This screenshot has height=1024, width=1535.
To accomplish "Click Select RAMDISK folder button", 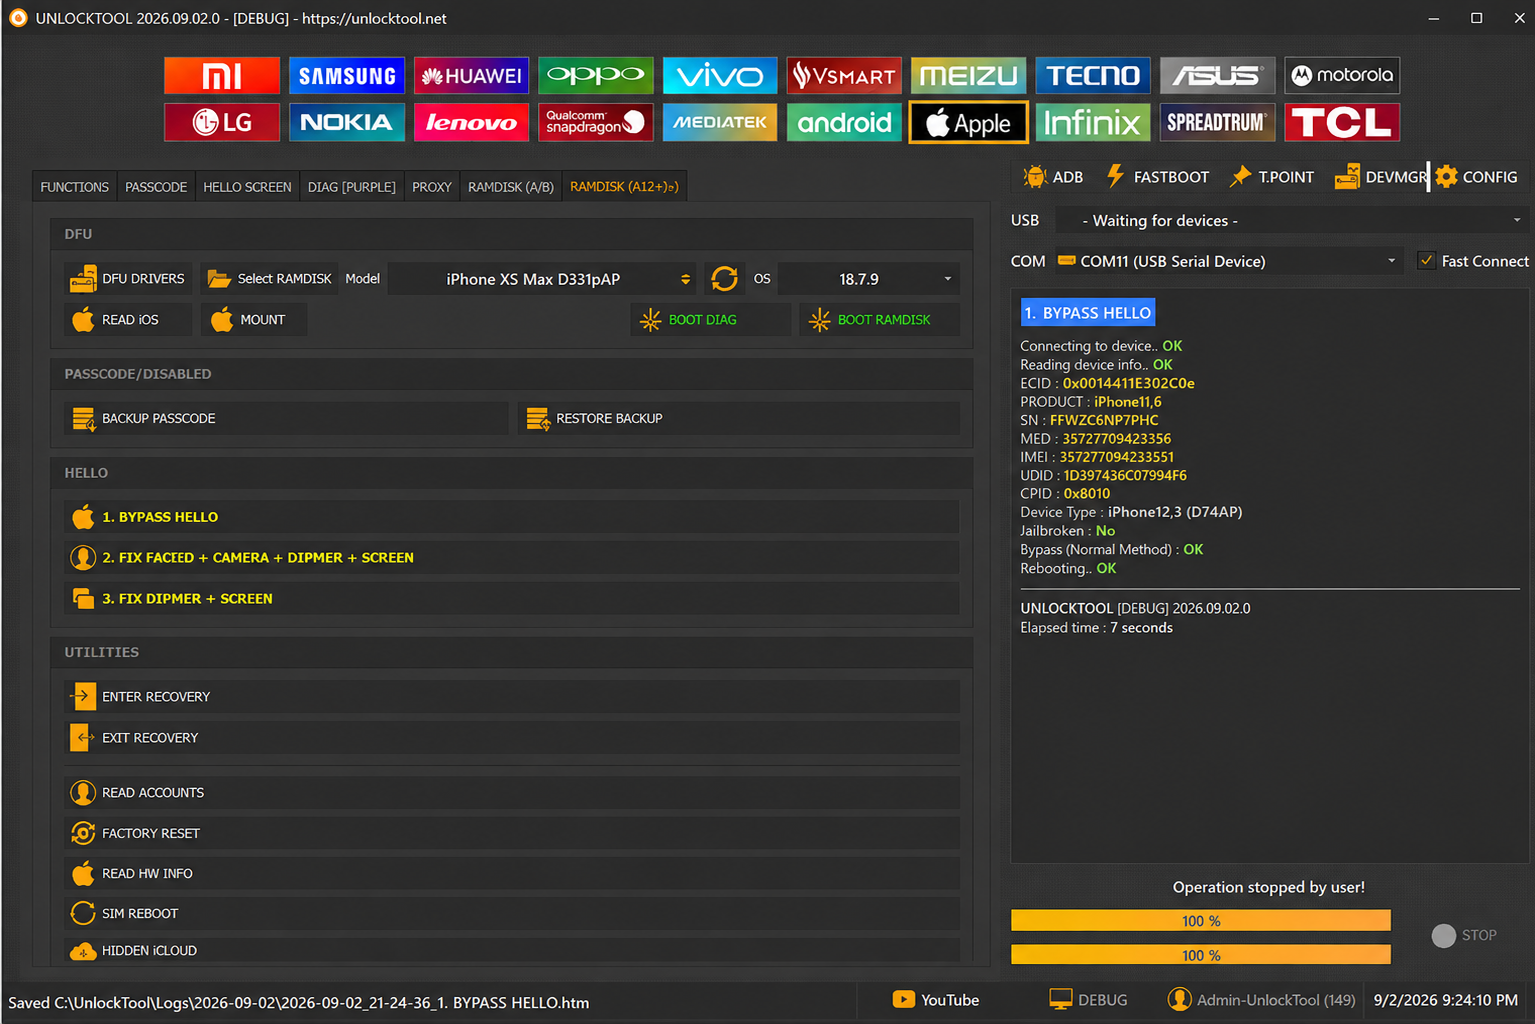I will click(270, 279).
